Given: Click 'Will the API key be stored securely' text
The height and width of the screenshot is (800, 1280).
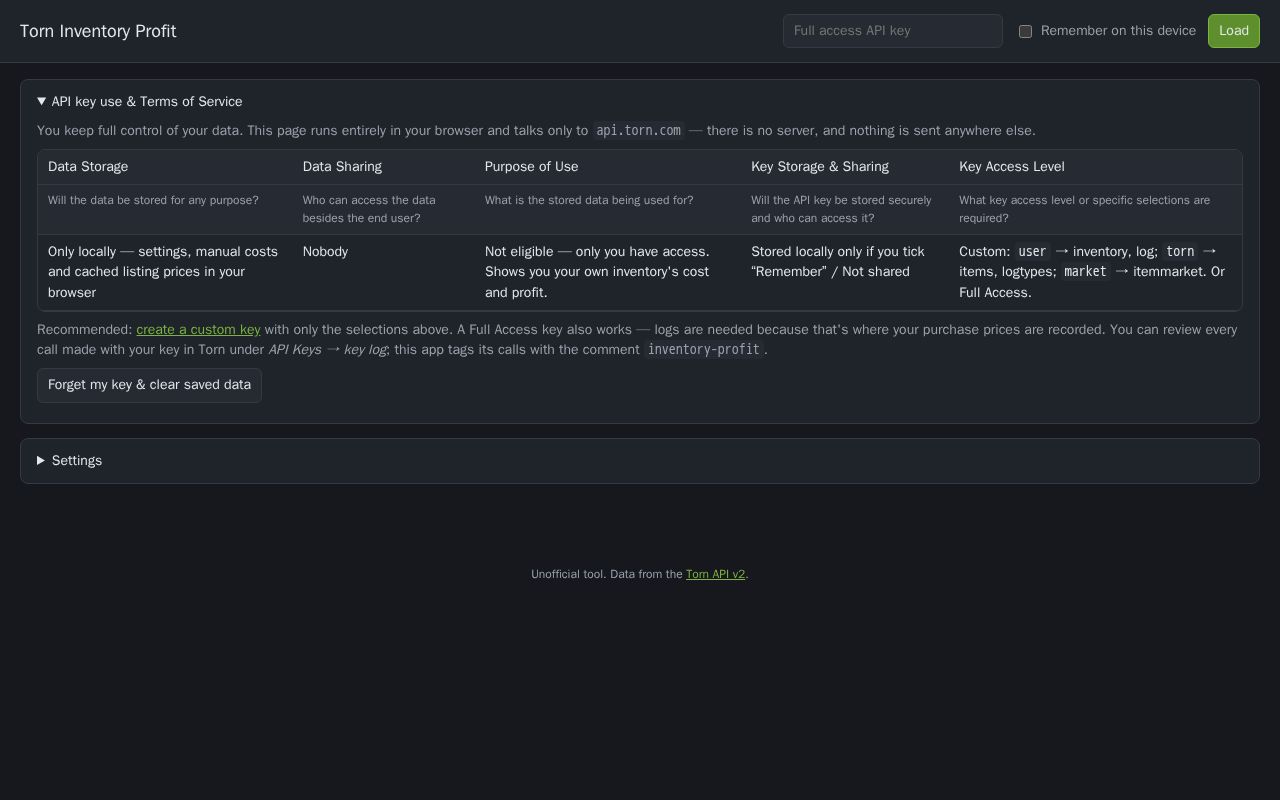Looking at the screenshot, I should 841,209.
